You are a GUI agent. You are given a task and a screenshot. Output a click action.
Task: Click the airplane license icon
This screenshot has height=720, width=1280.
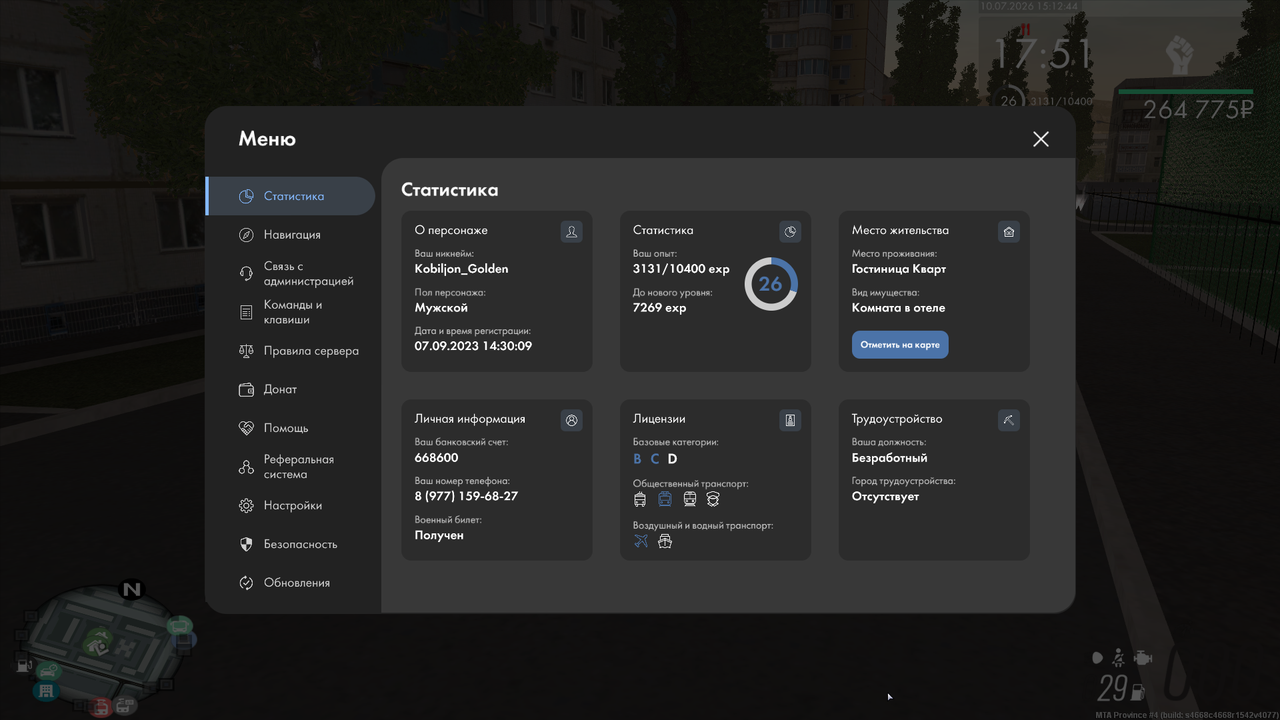coord(641,541)
